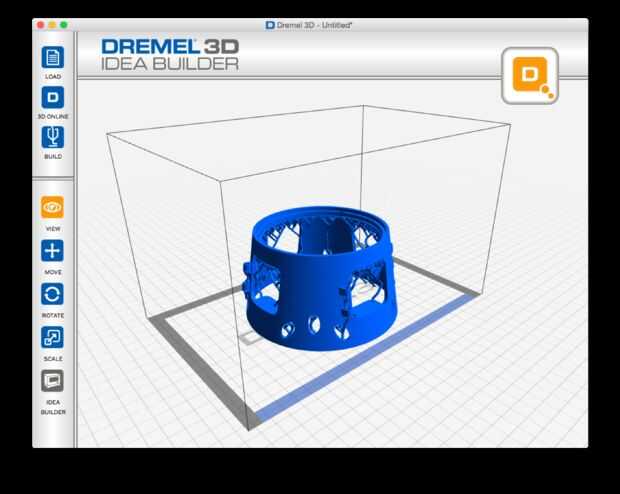Start the Build tool

point(53,137)
